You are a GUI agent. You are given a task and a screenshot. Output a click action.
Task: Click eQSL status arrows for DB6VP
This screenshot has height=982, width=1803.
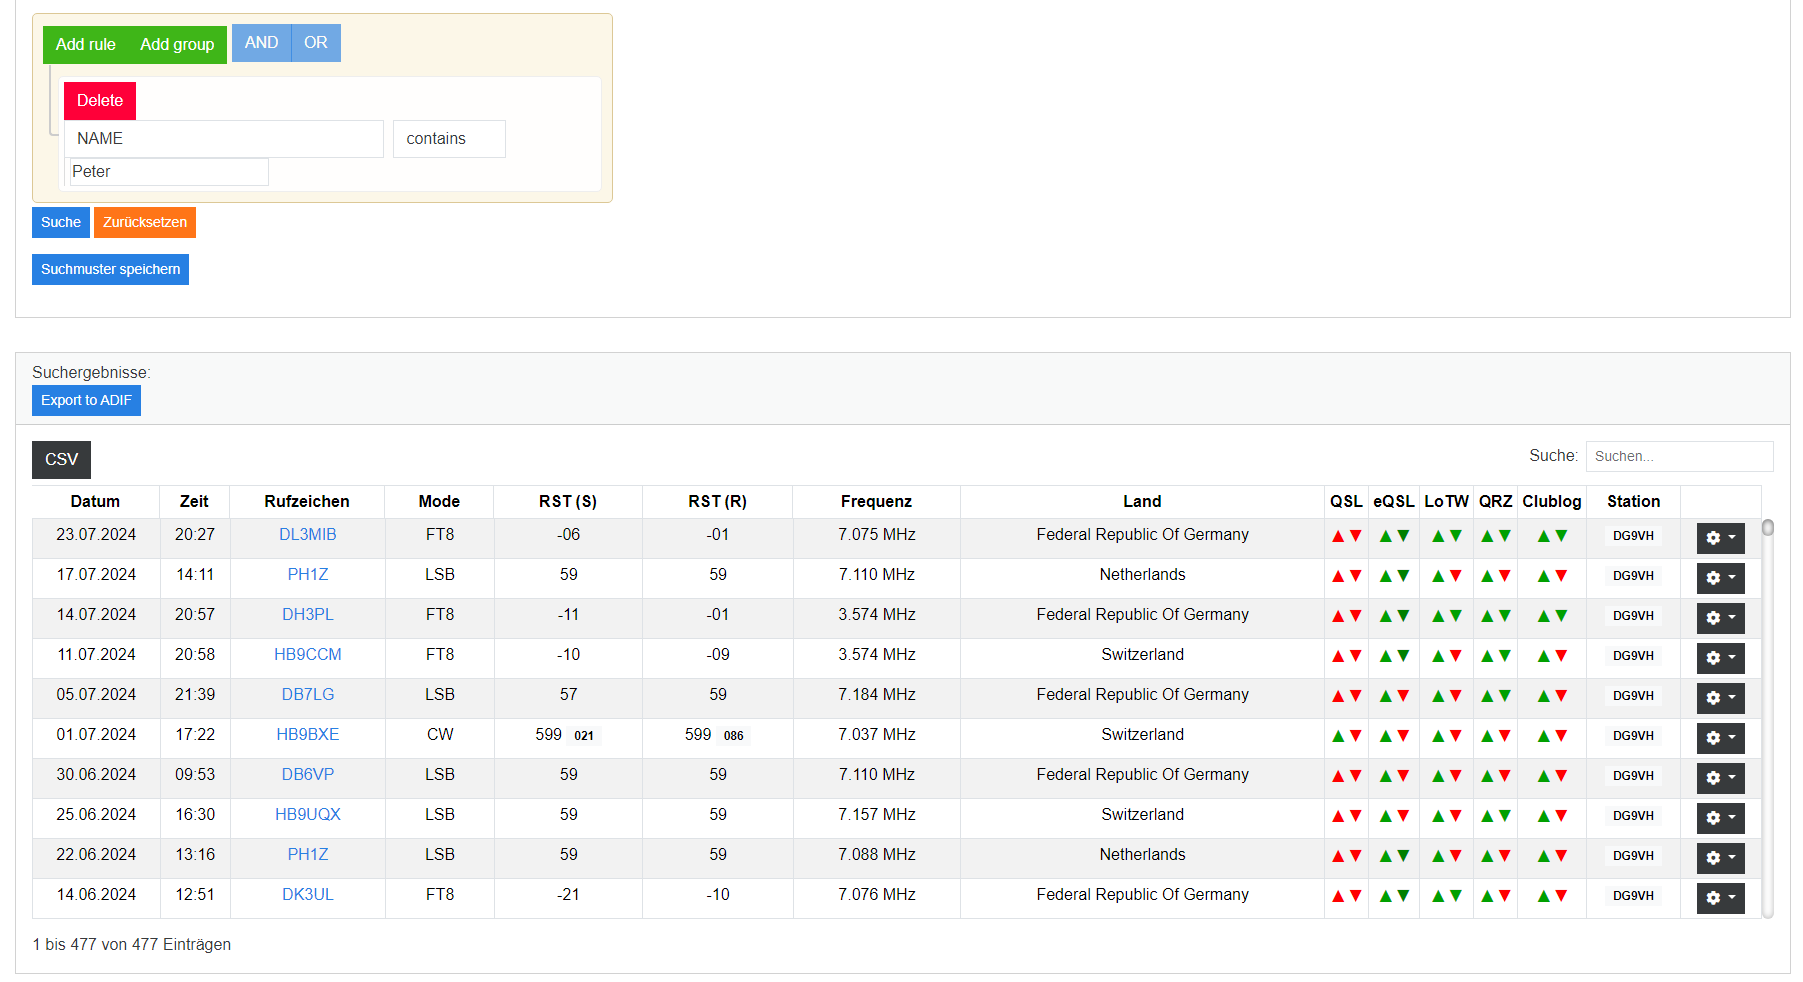tap(1393, 776)
